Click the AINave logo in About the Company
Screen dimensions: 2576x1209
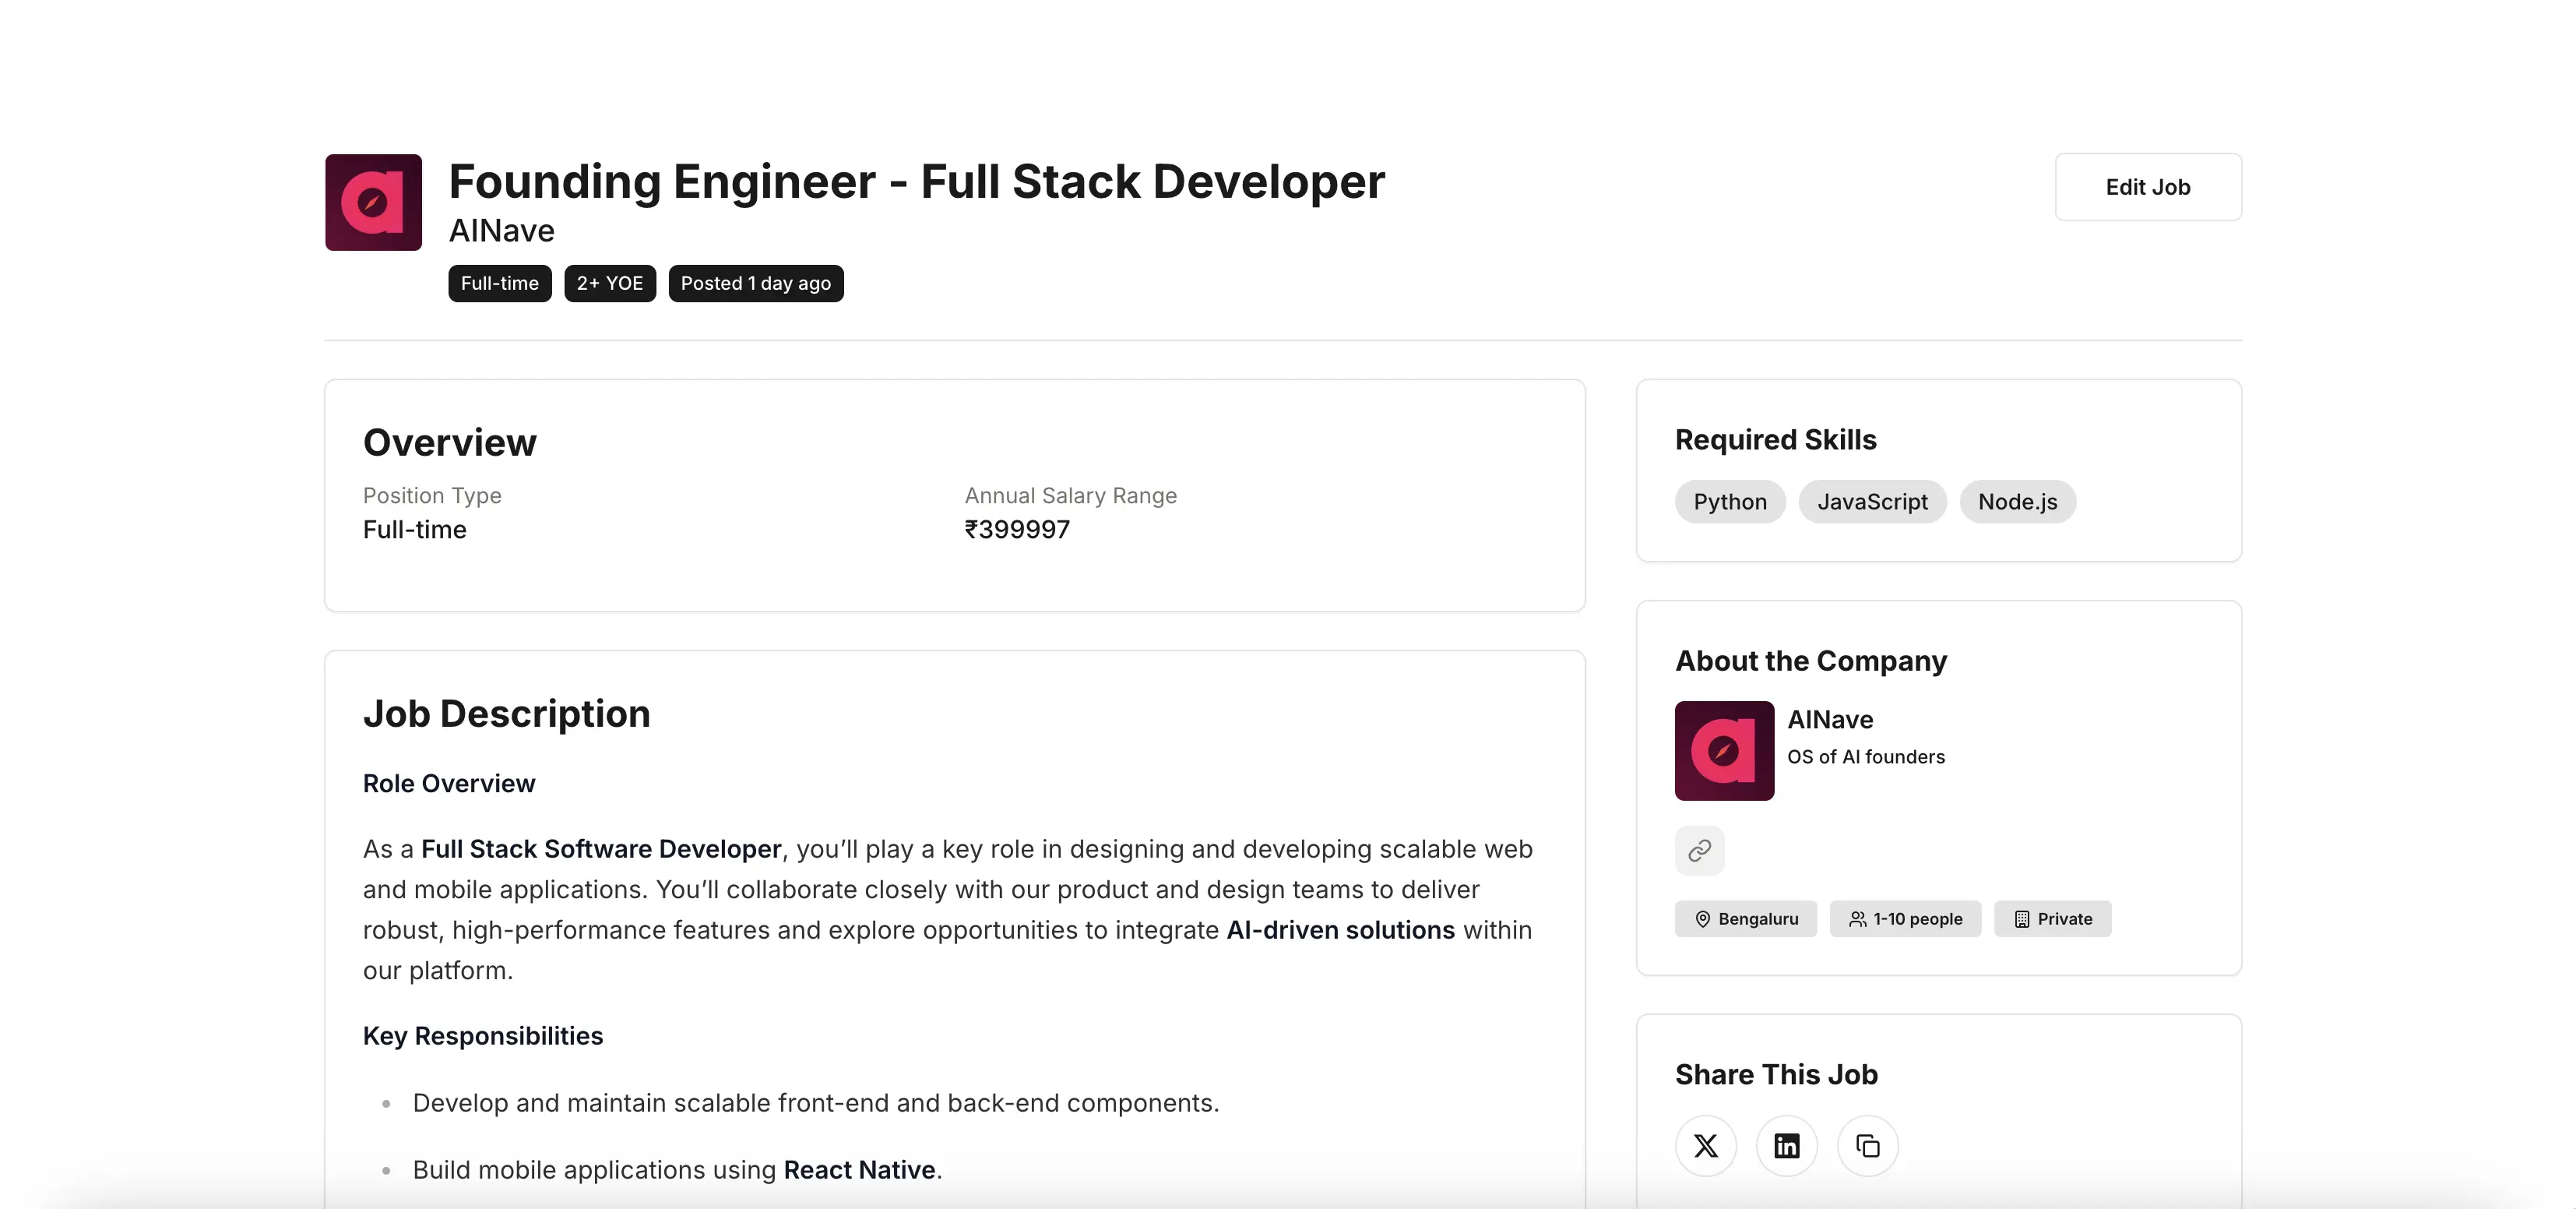pyautogui.click(x=1724, y=750)
